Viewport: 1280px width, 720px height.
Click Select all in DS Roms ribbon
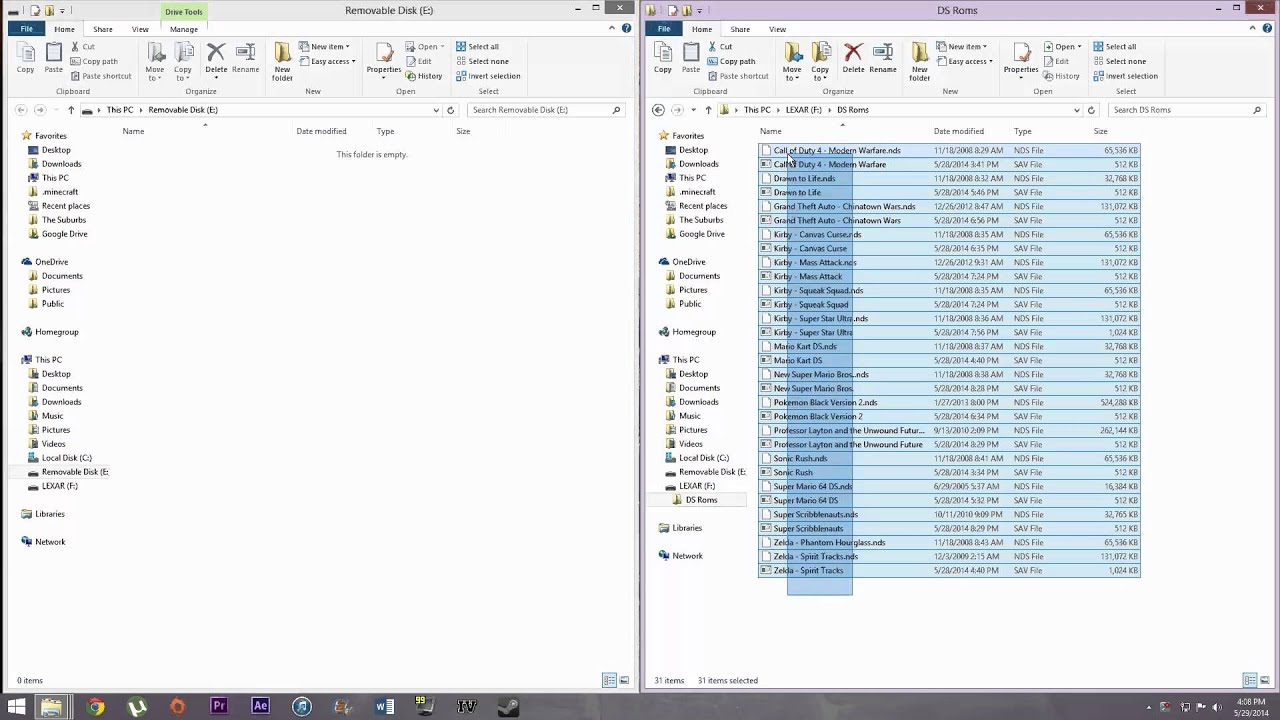tap(1115, 46)
